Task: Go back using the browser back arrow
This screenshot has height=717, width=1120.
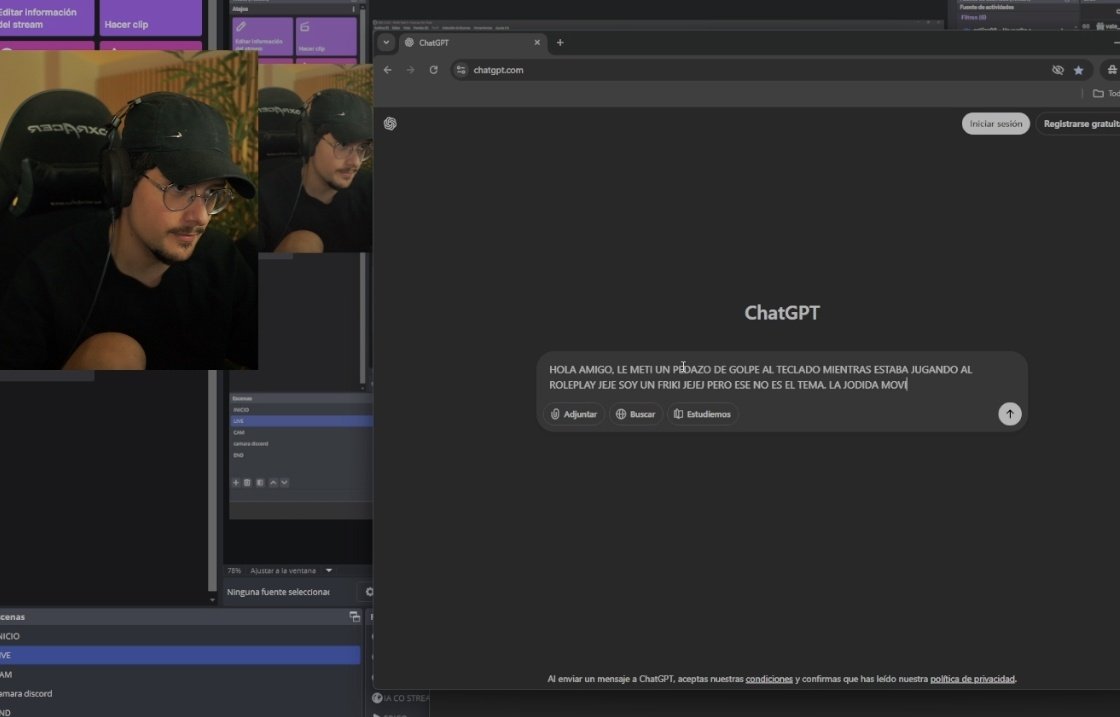Action: [x=387, y=70]
